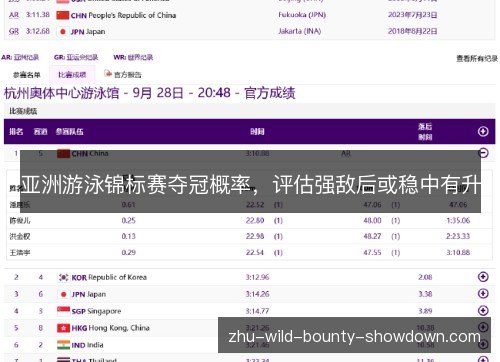
Task: Select the GR record time 3:12.68
Action: pyautogui.click(x=38, y=31)
